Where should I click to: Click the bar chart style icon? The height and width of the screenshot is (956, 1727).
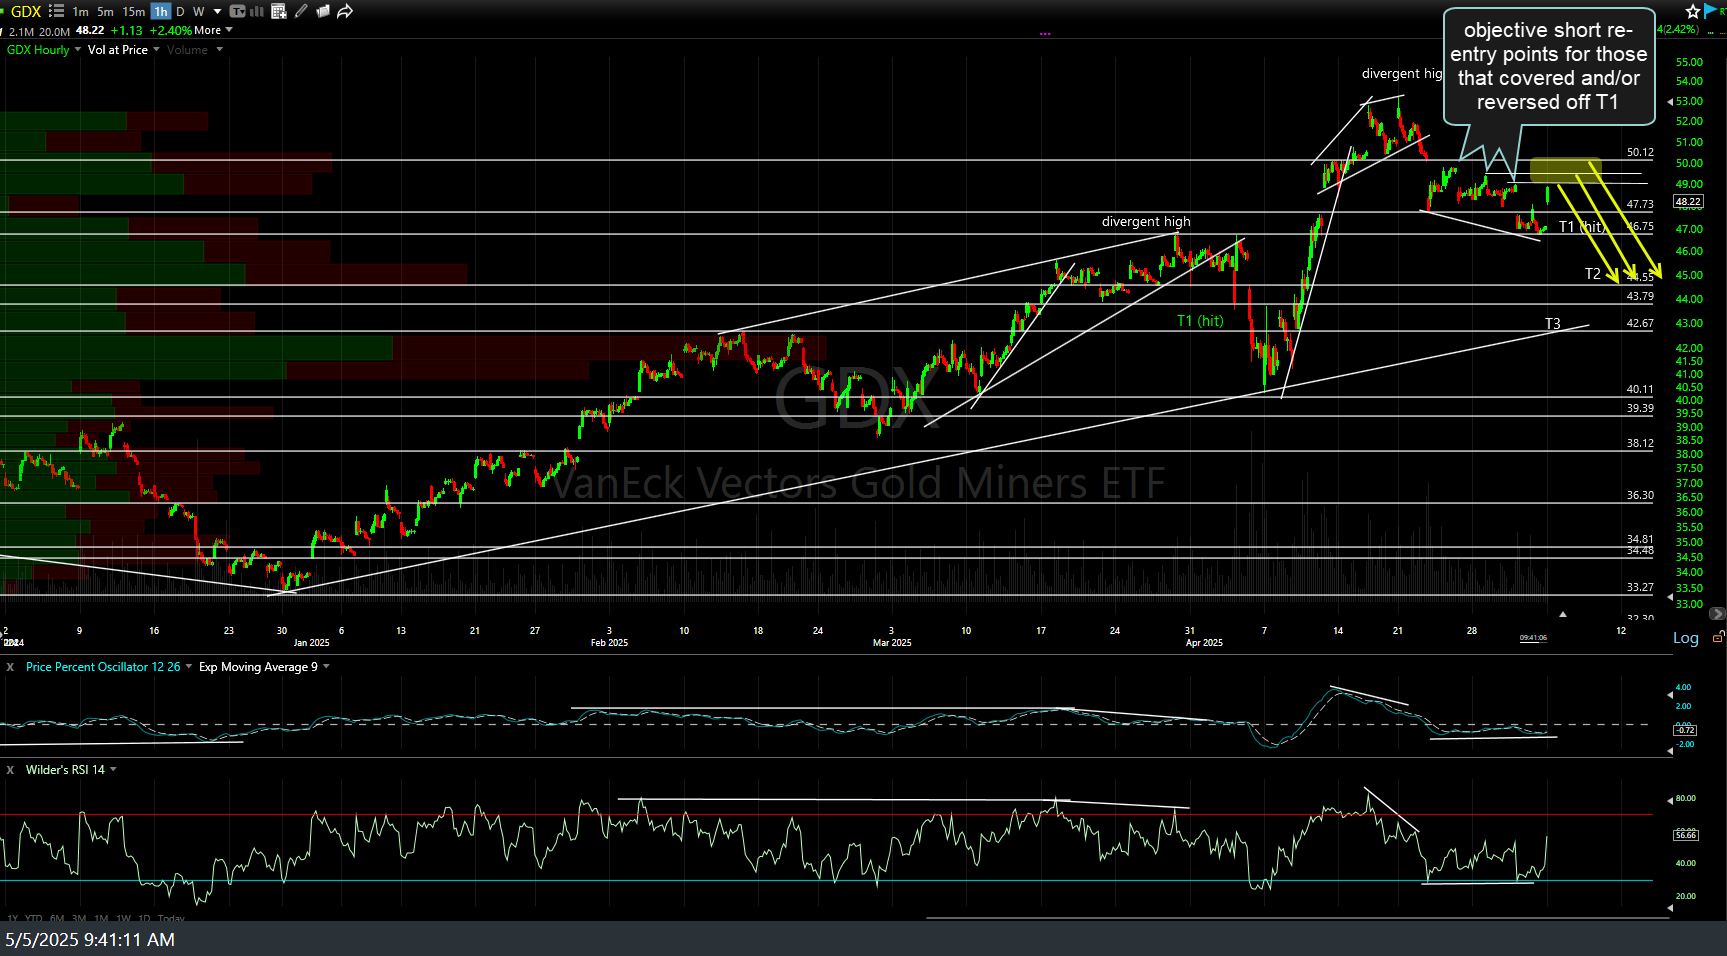coord(256,11)
